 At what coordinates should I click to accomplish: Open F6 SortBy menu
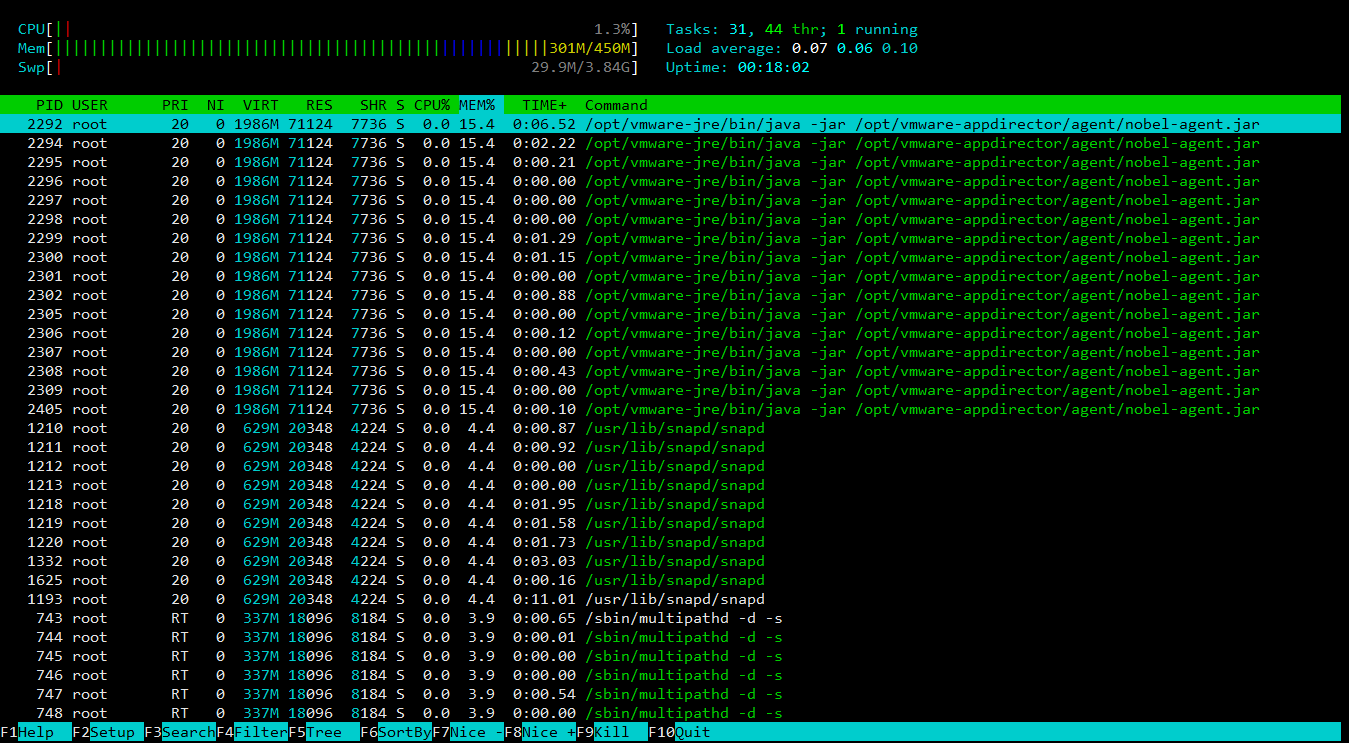(x=396, y=732)
